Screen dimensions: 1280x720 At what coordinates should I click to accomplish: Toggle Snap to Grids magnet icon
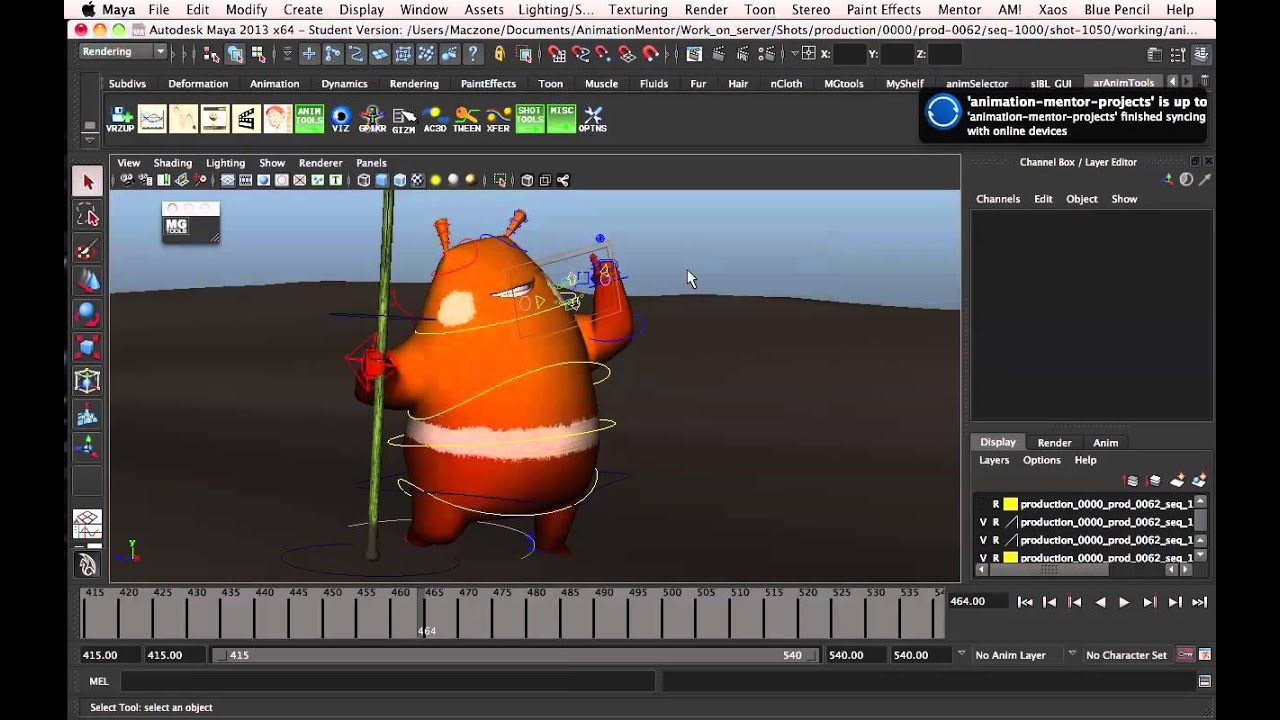(x=557, y=54)
